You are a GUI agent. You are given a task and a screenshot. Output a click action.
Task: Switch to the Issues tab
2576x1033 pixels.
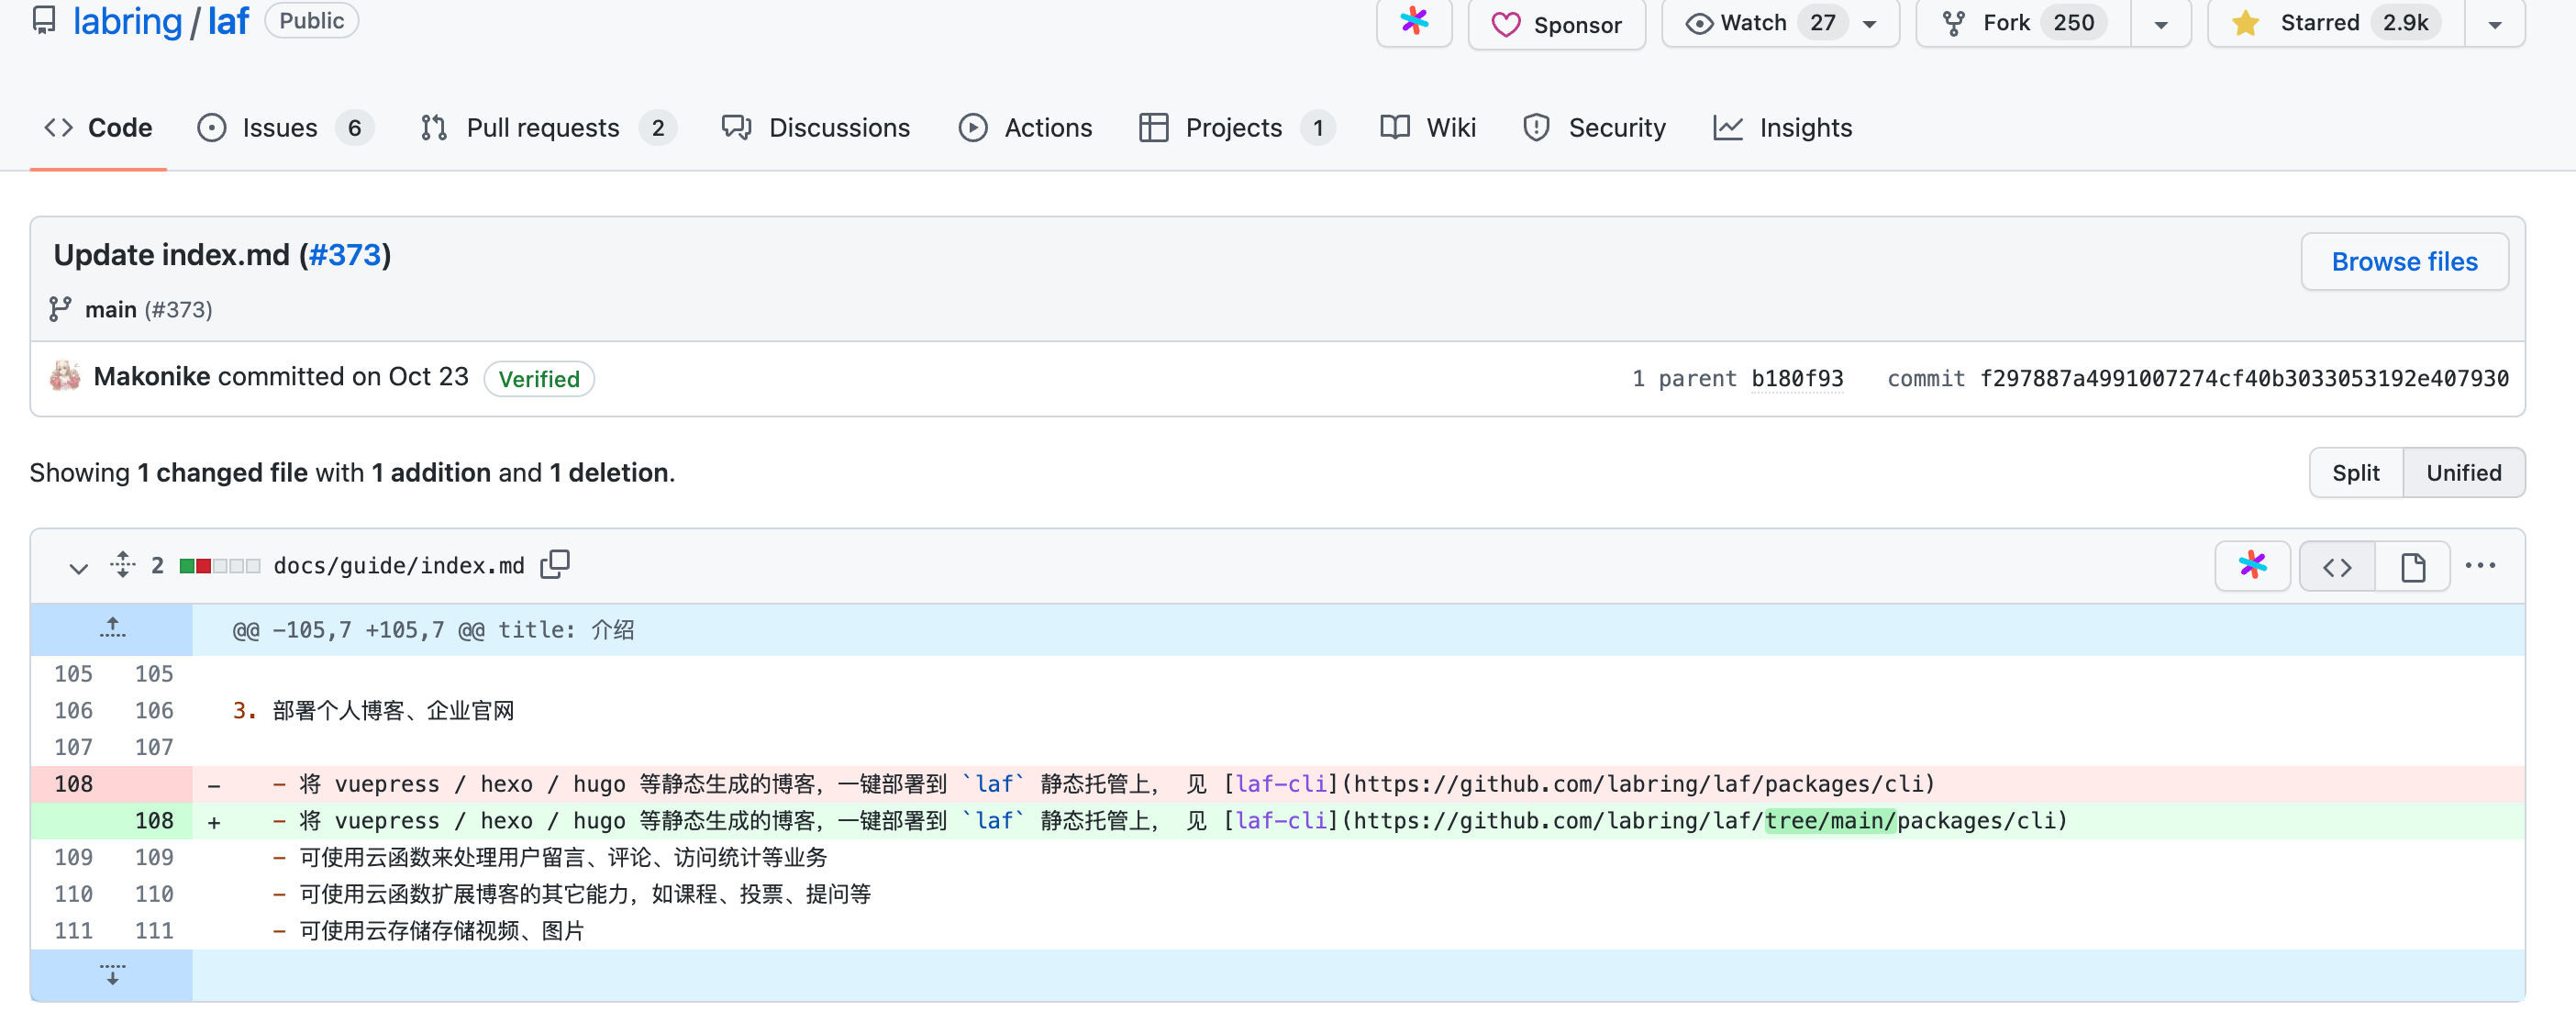tap(285, 128)
